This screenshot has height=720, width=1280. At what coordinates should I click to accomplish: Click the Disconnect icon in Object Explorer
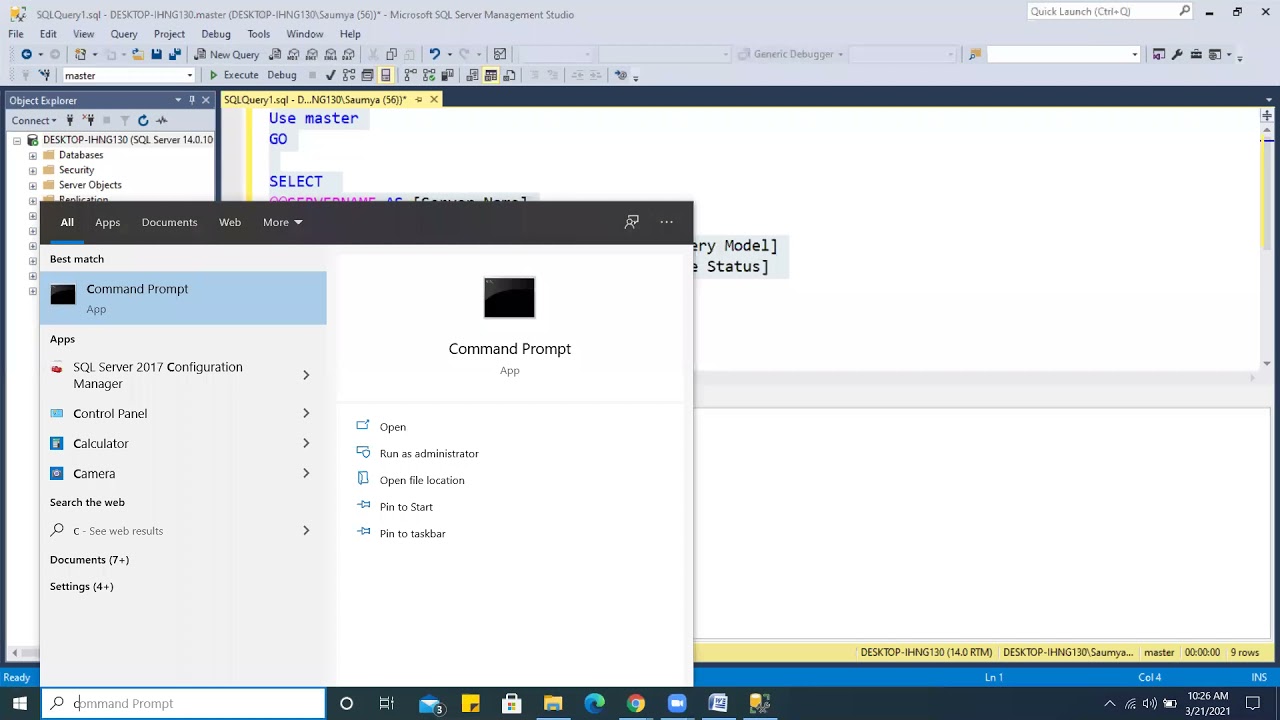point(88,120)
